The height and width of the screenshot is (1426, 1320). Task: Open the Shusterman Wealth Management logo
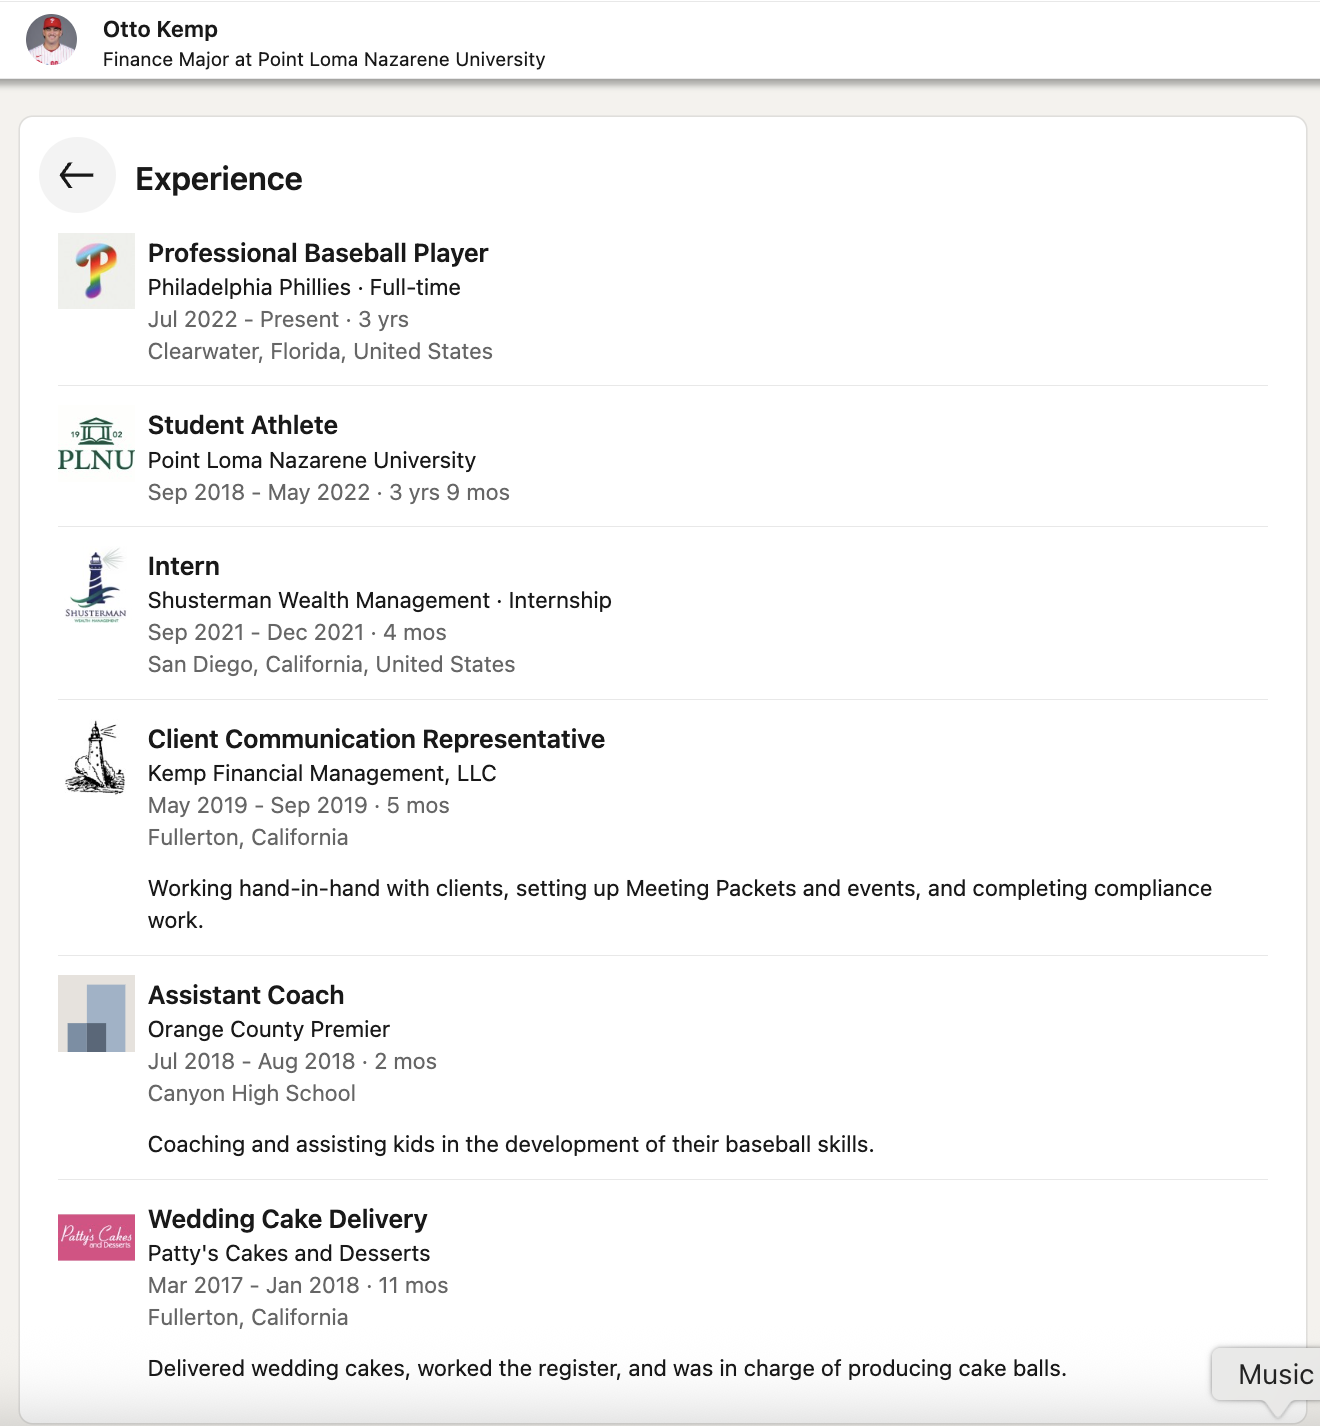pyautogui.click(x=96, y=585)
